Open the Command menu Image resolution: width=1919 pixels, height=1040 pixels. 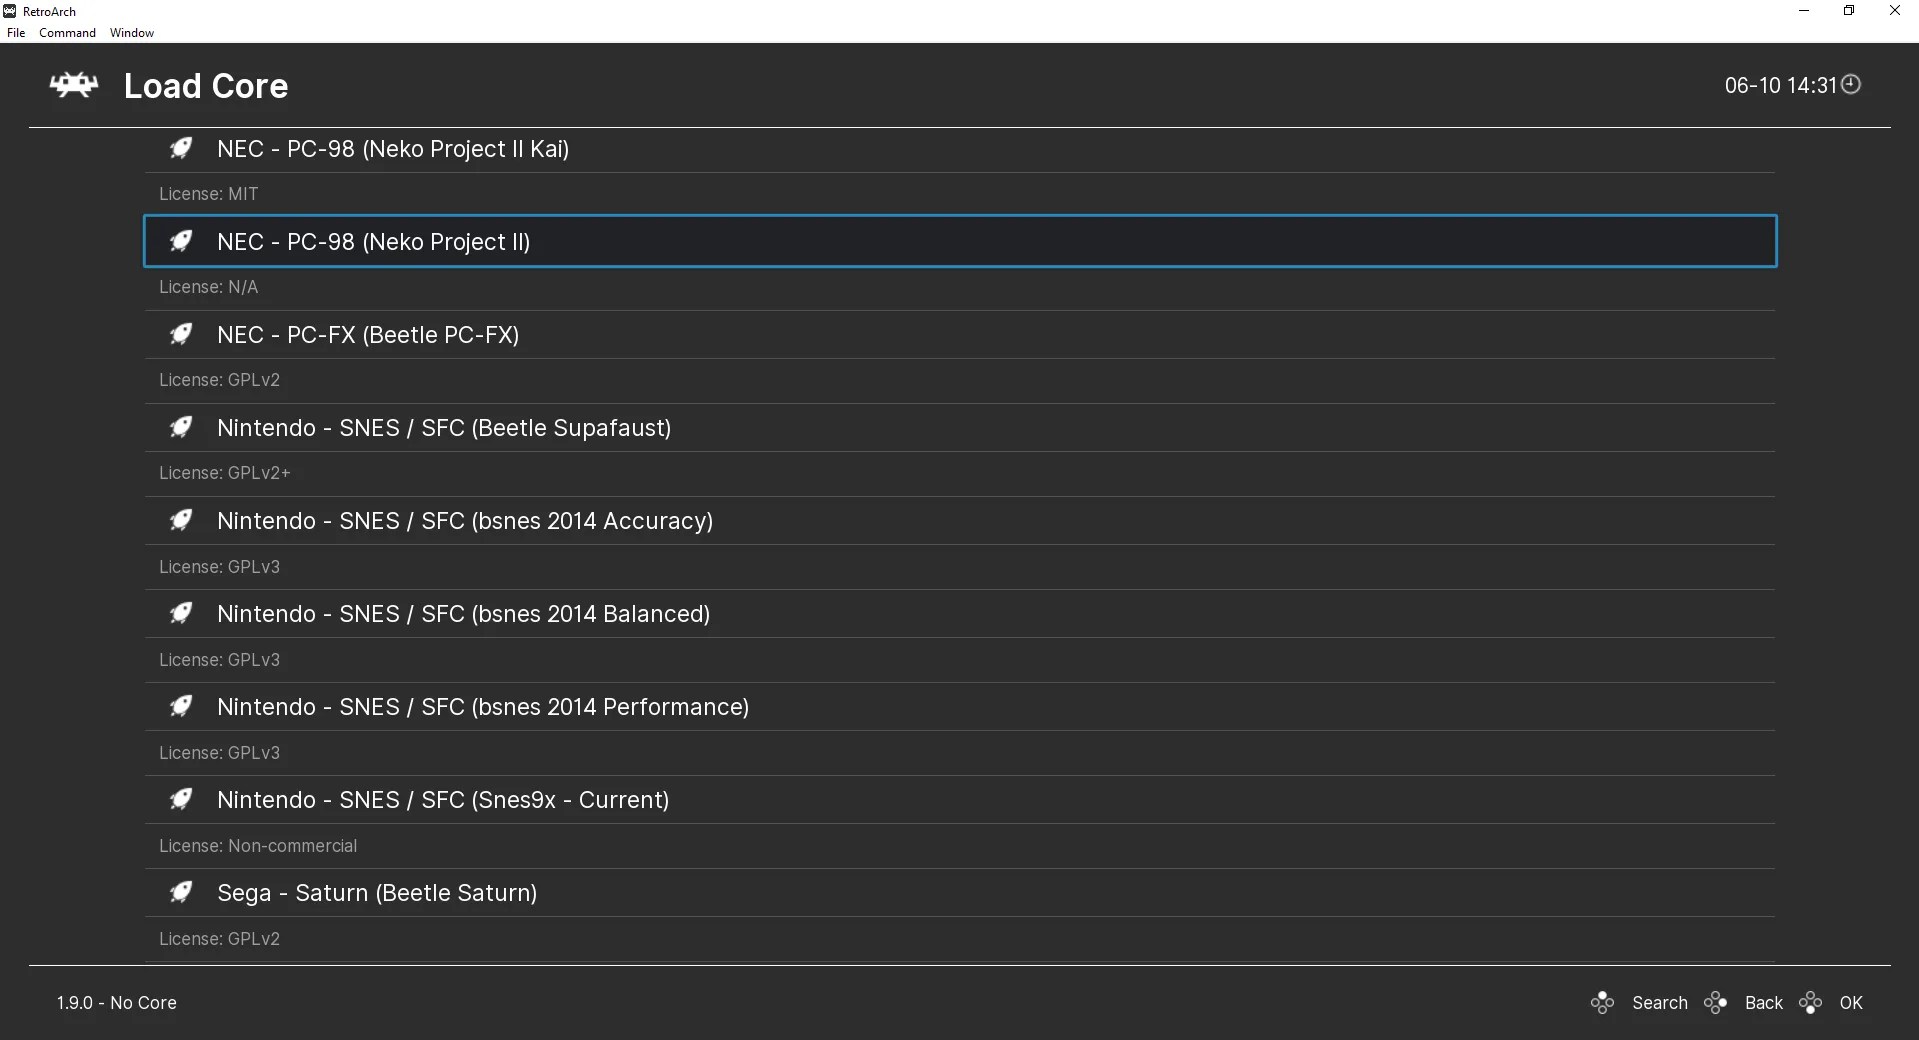(x=67, y=33)
